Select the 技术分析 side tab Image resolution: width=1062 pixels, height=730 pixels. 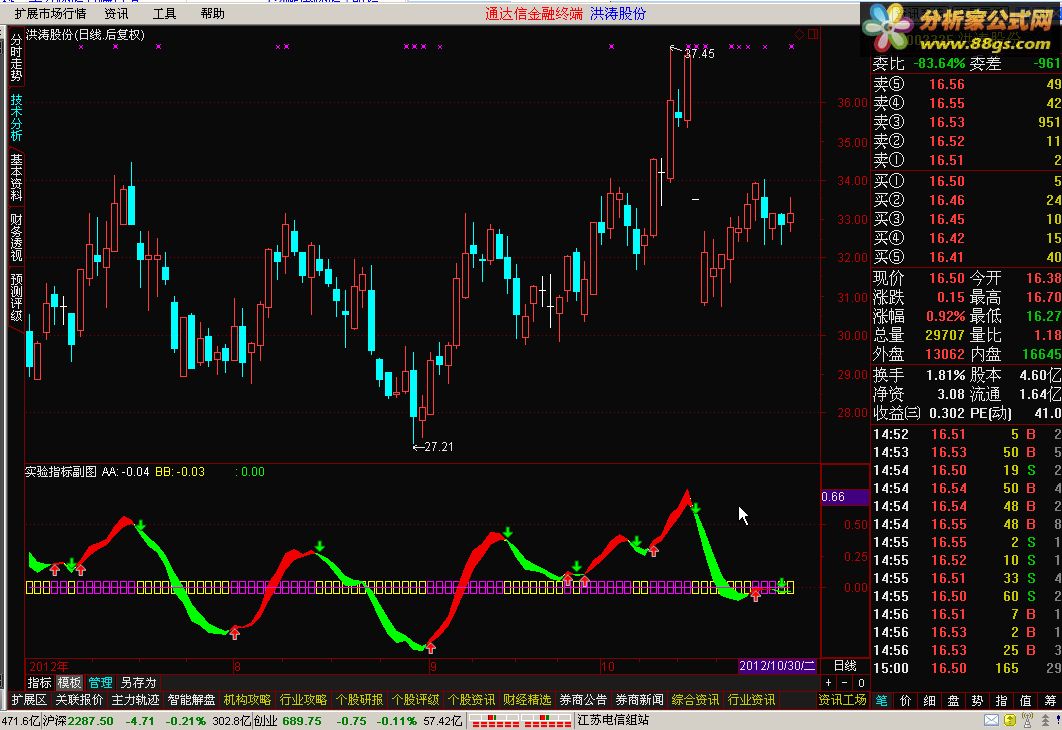point(16,117)
